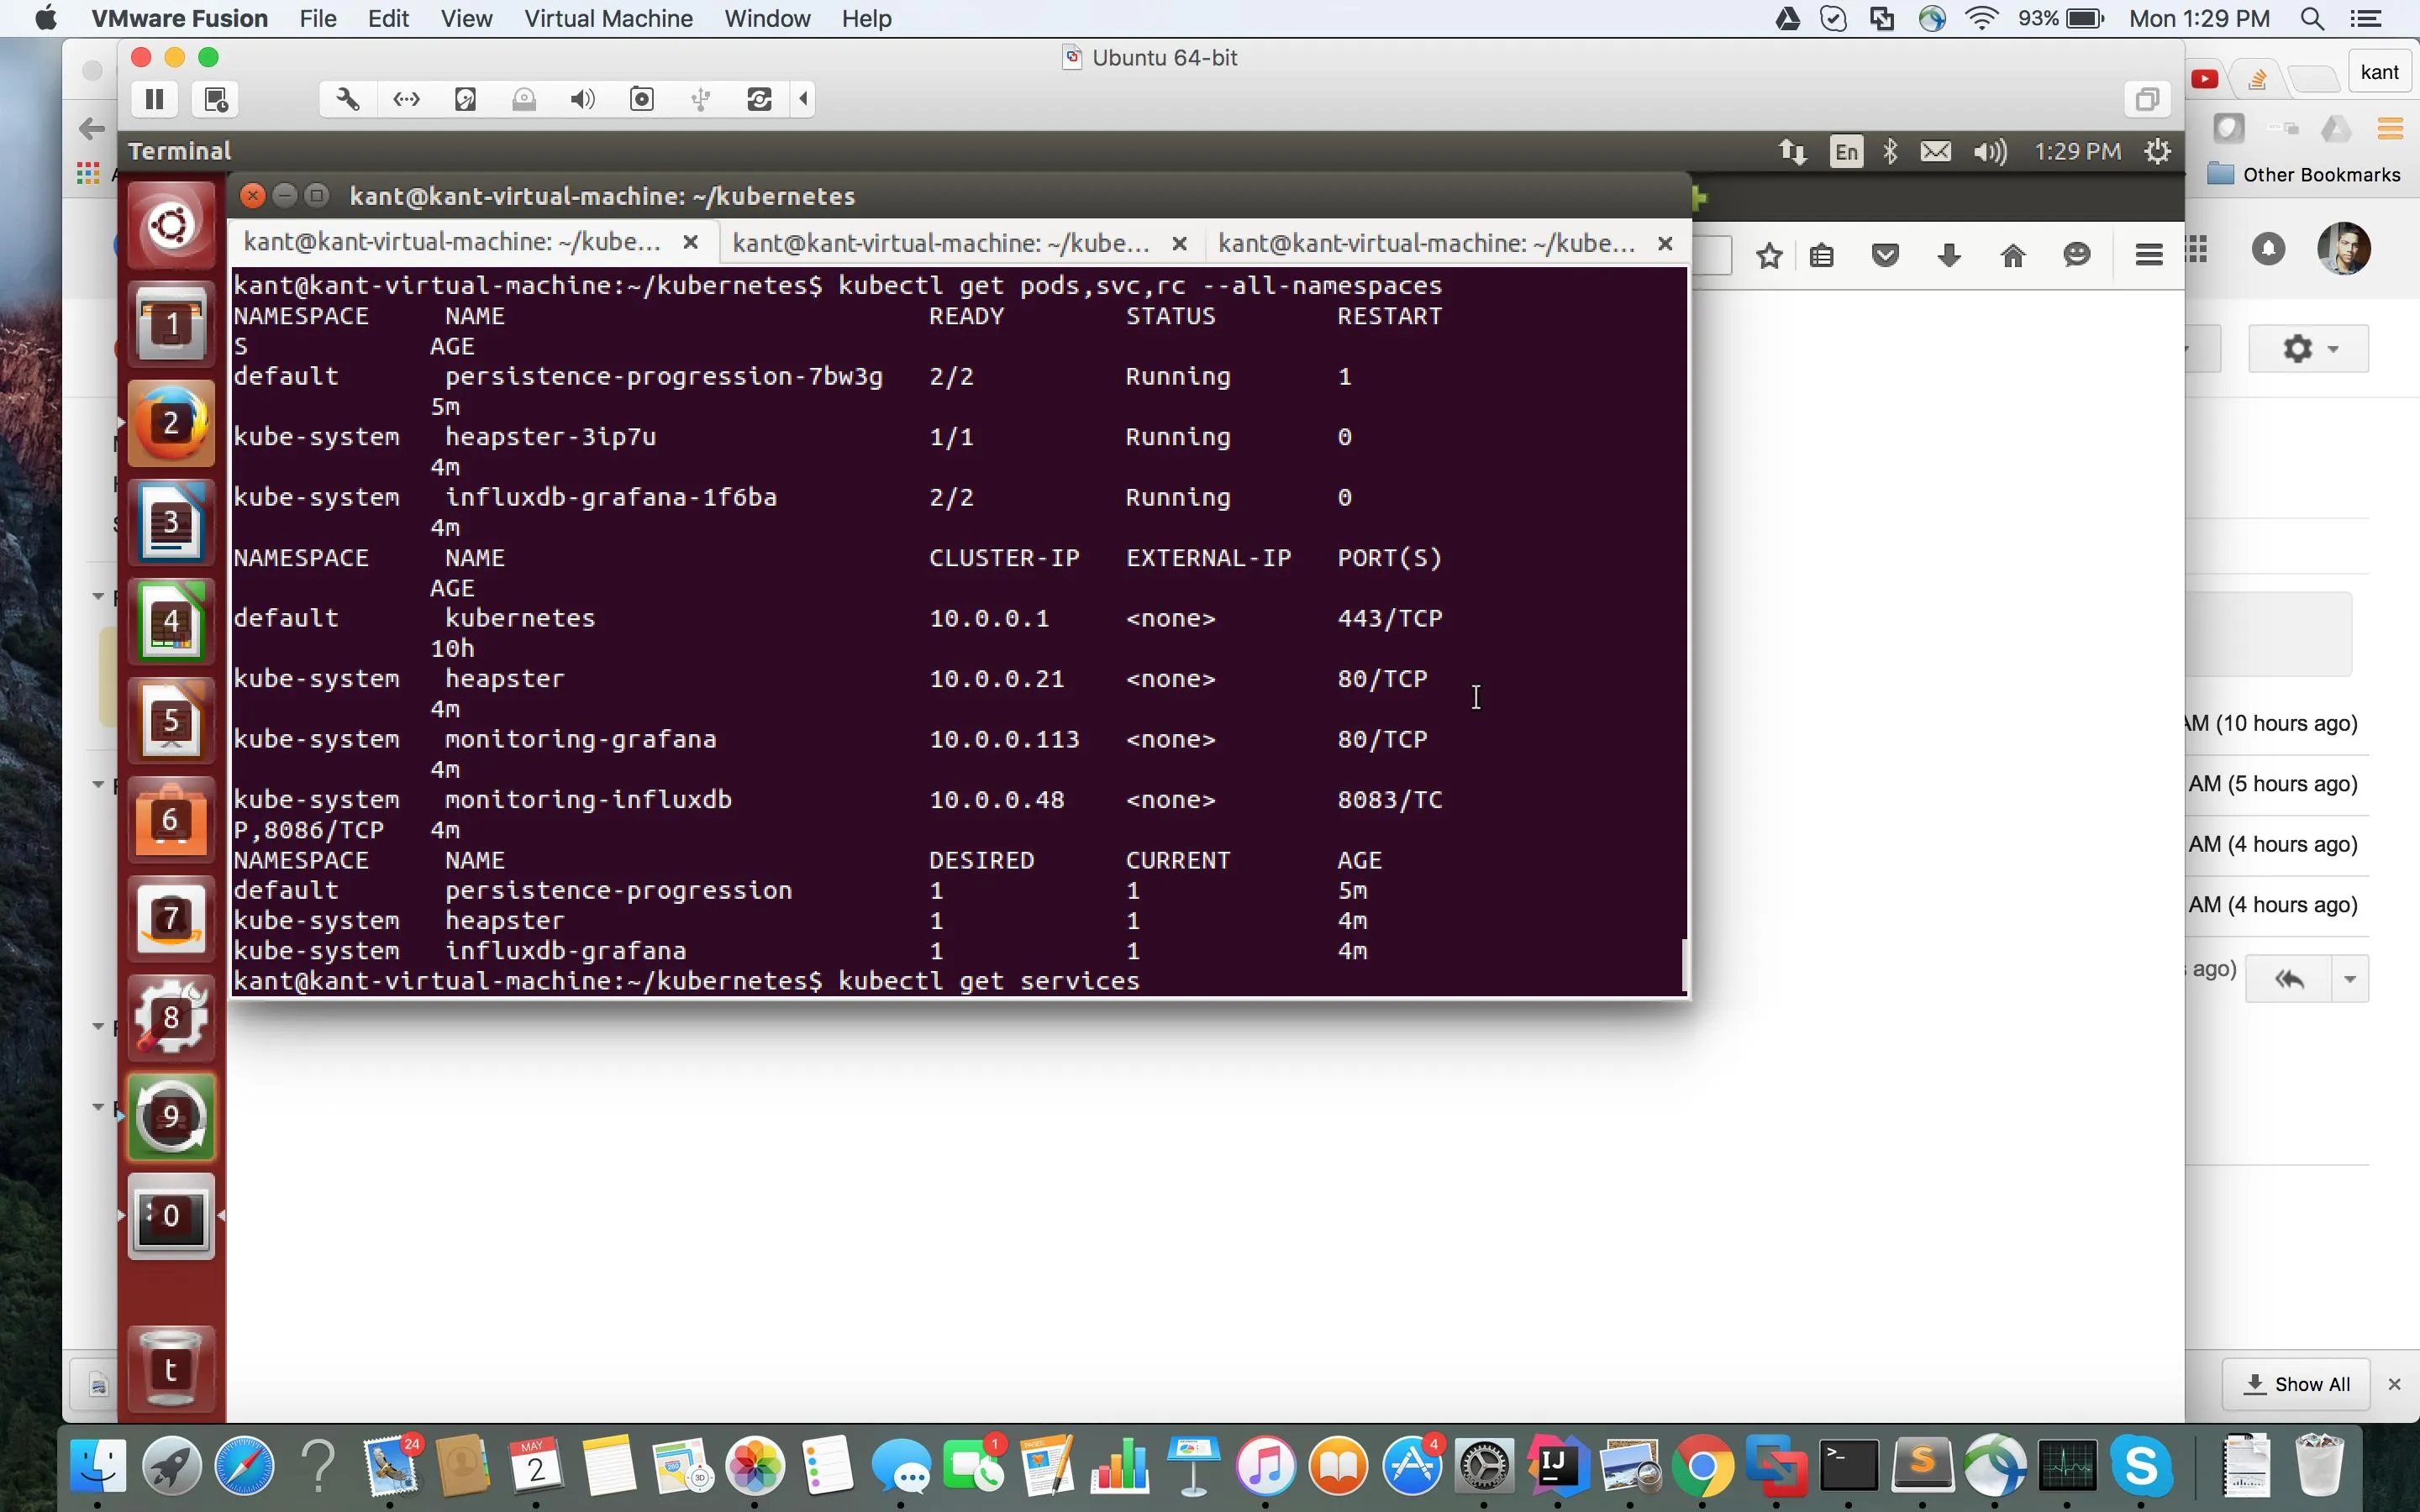The width and height of the screenshot is (2420, 1512).
Task: Open Ubuntu System Settings launcher icon
Action: (171, 1018)
